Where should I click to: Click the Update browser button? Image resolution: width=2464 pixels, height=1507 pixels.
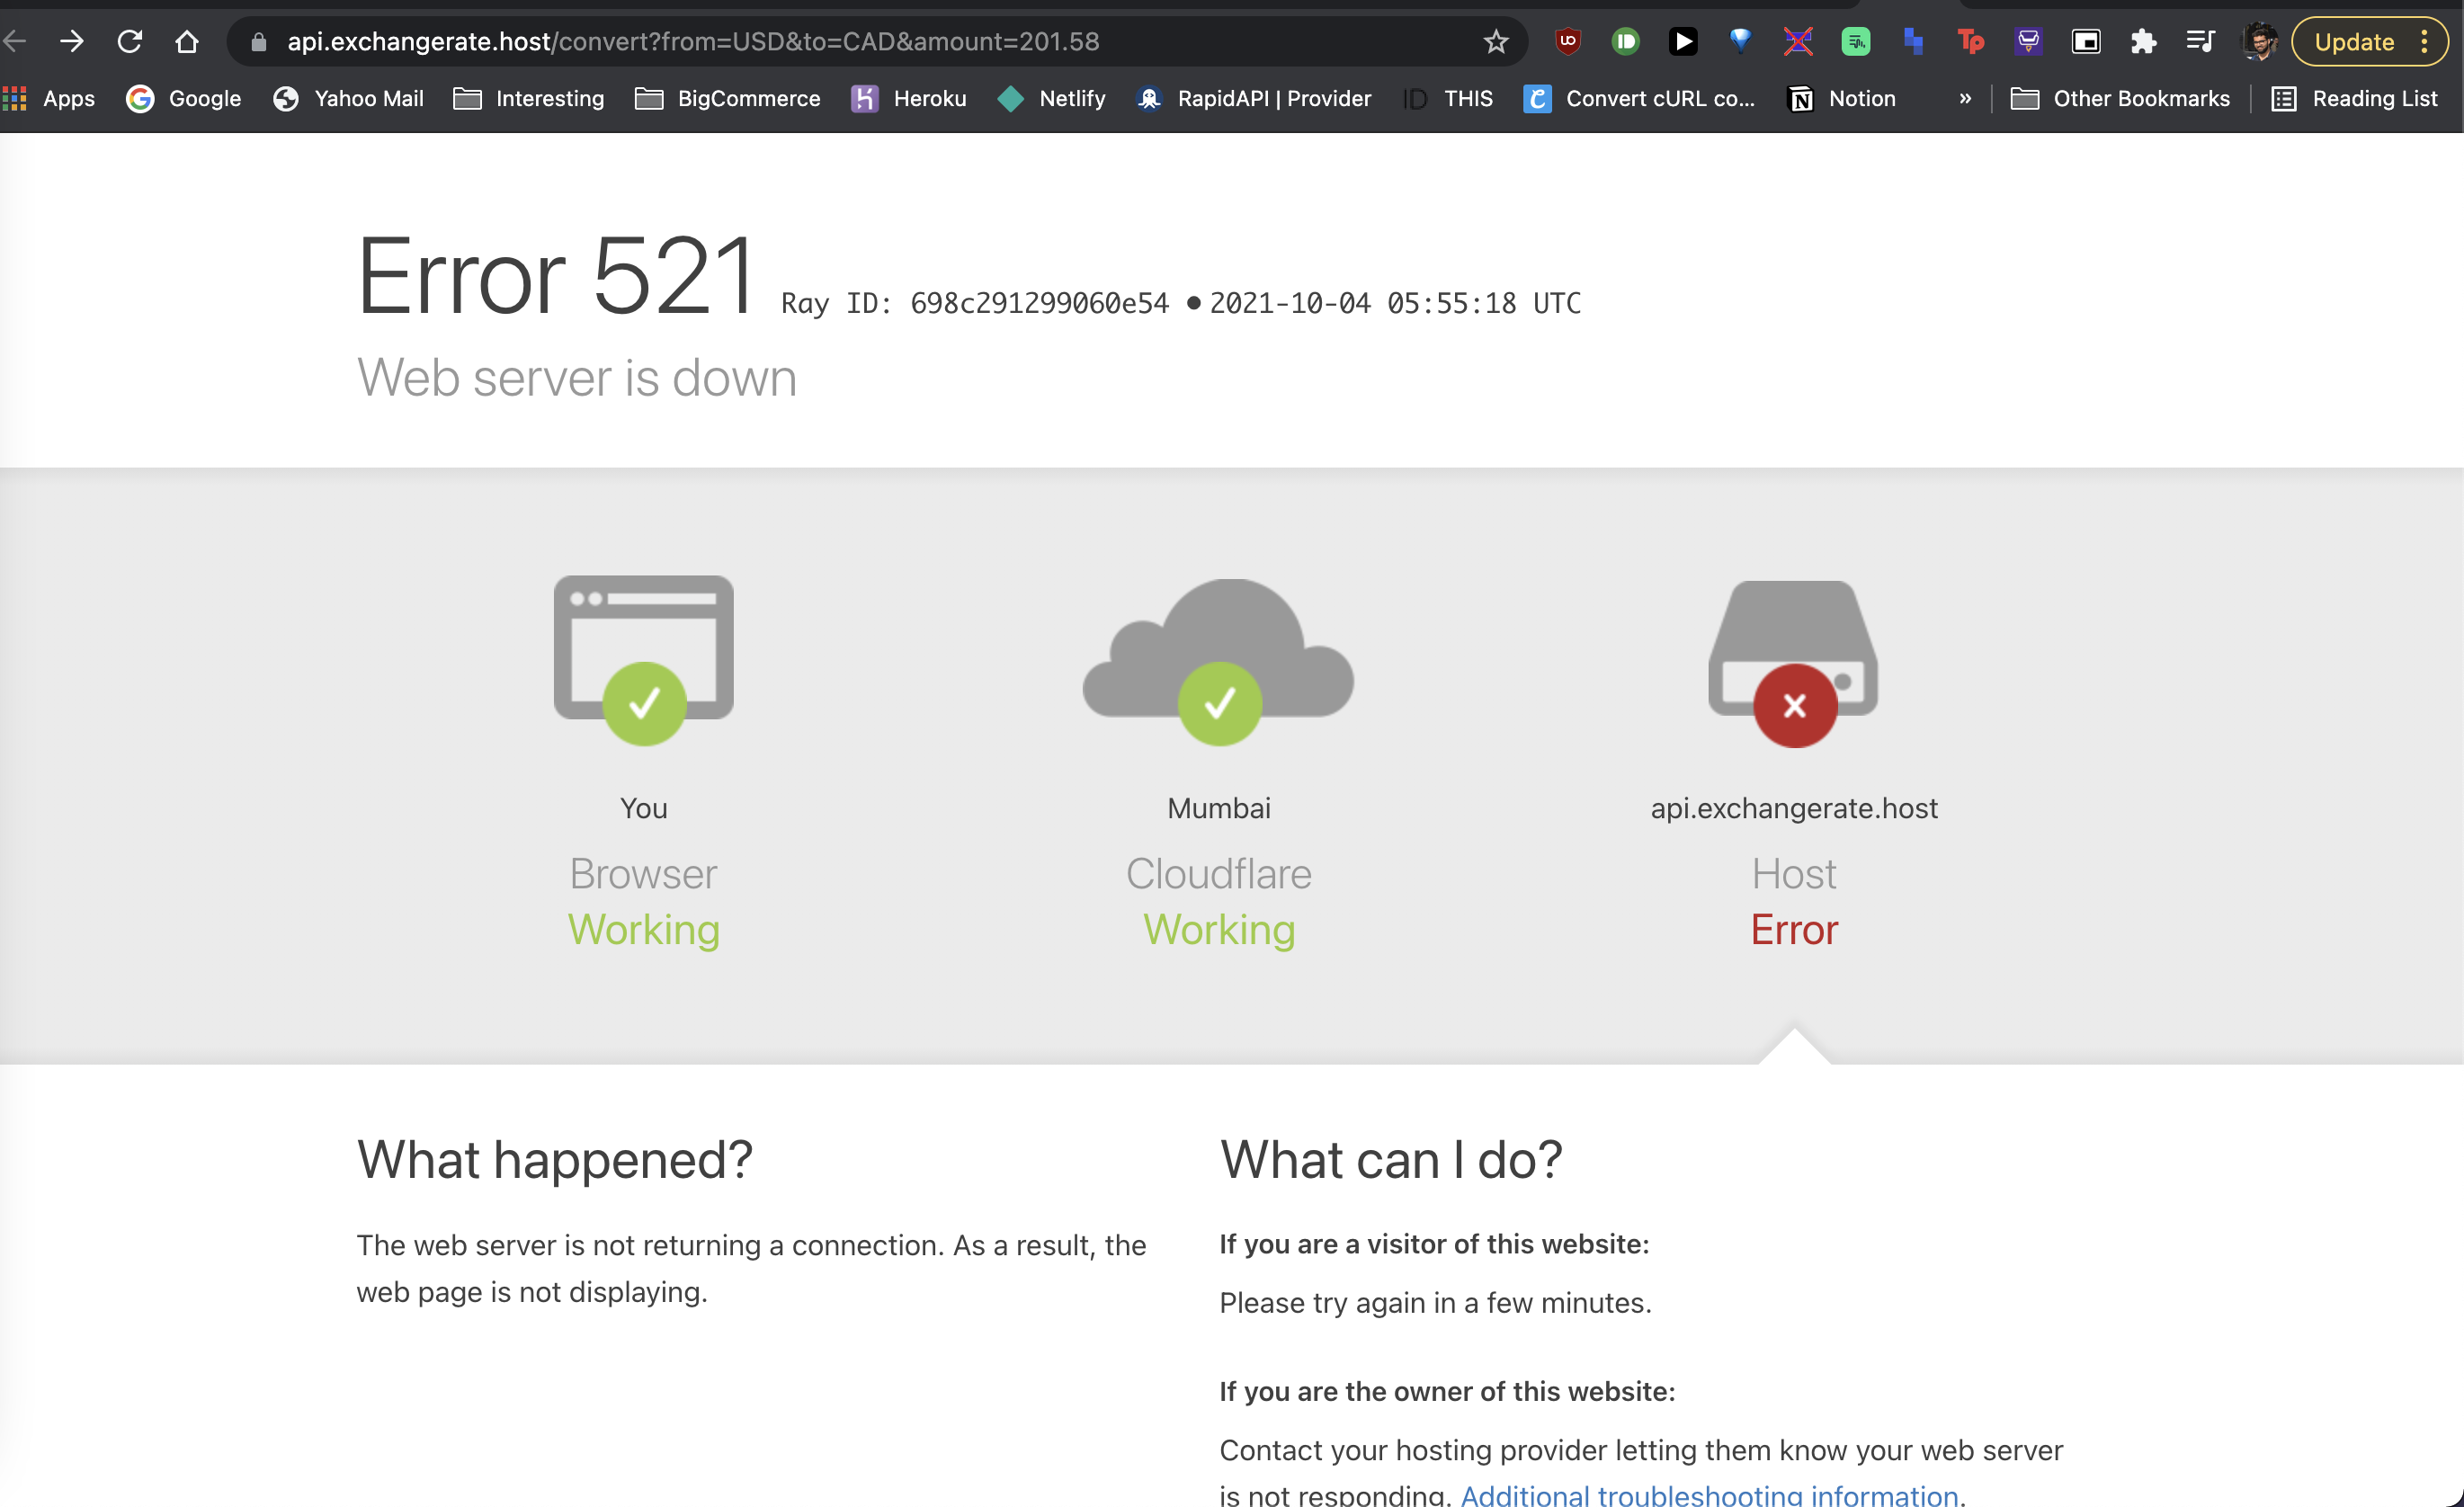click(2354, 41)
